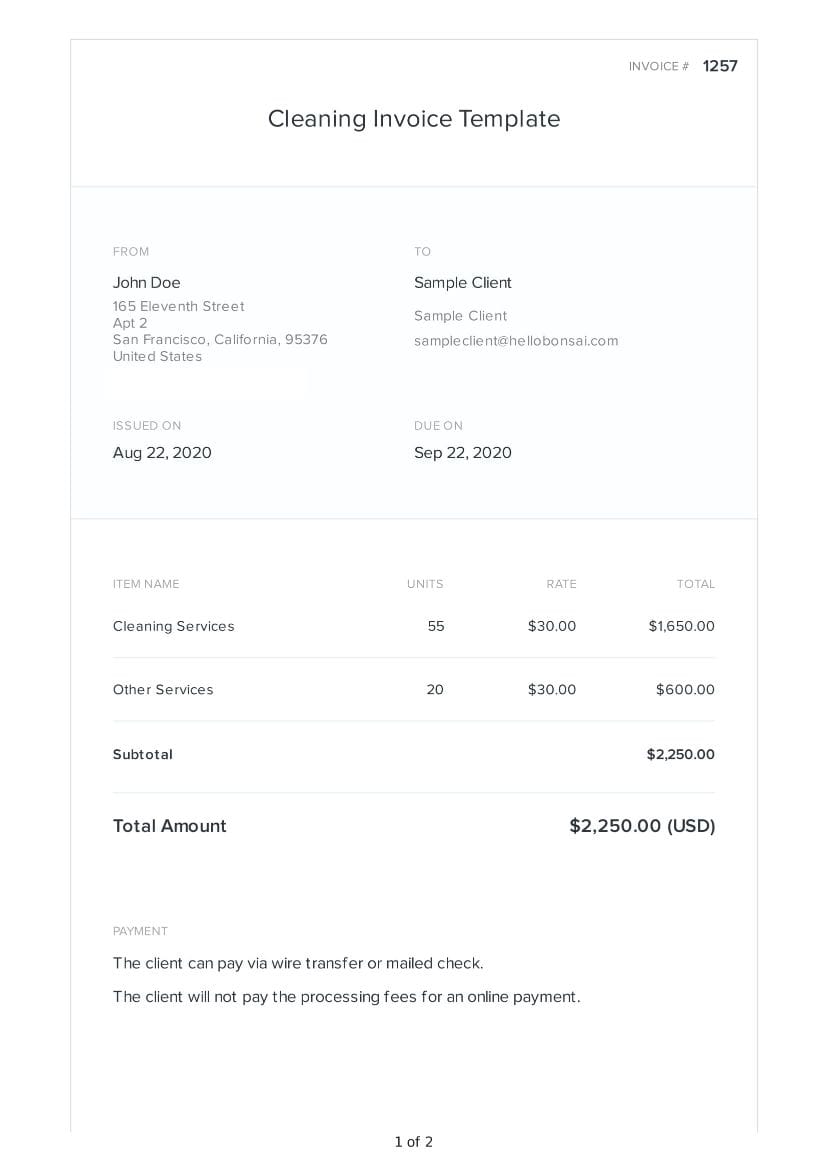
Task: Select the $2,250.00 (USD) grand total
Action: point(642,826)
